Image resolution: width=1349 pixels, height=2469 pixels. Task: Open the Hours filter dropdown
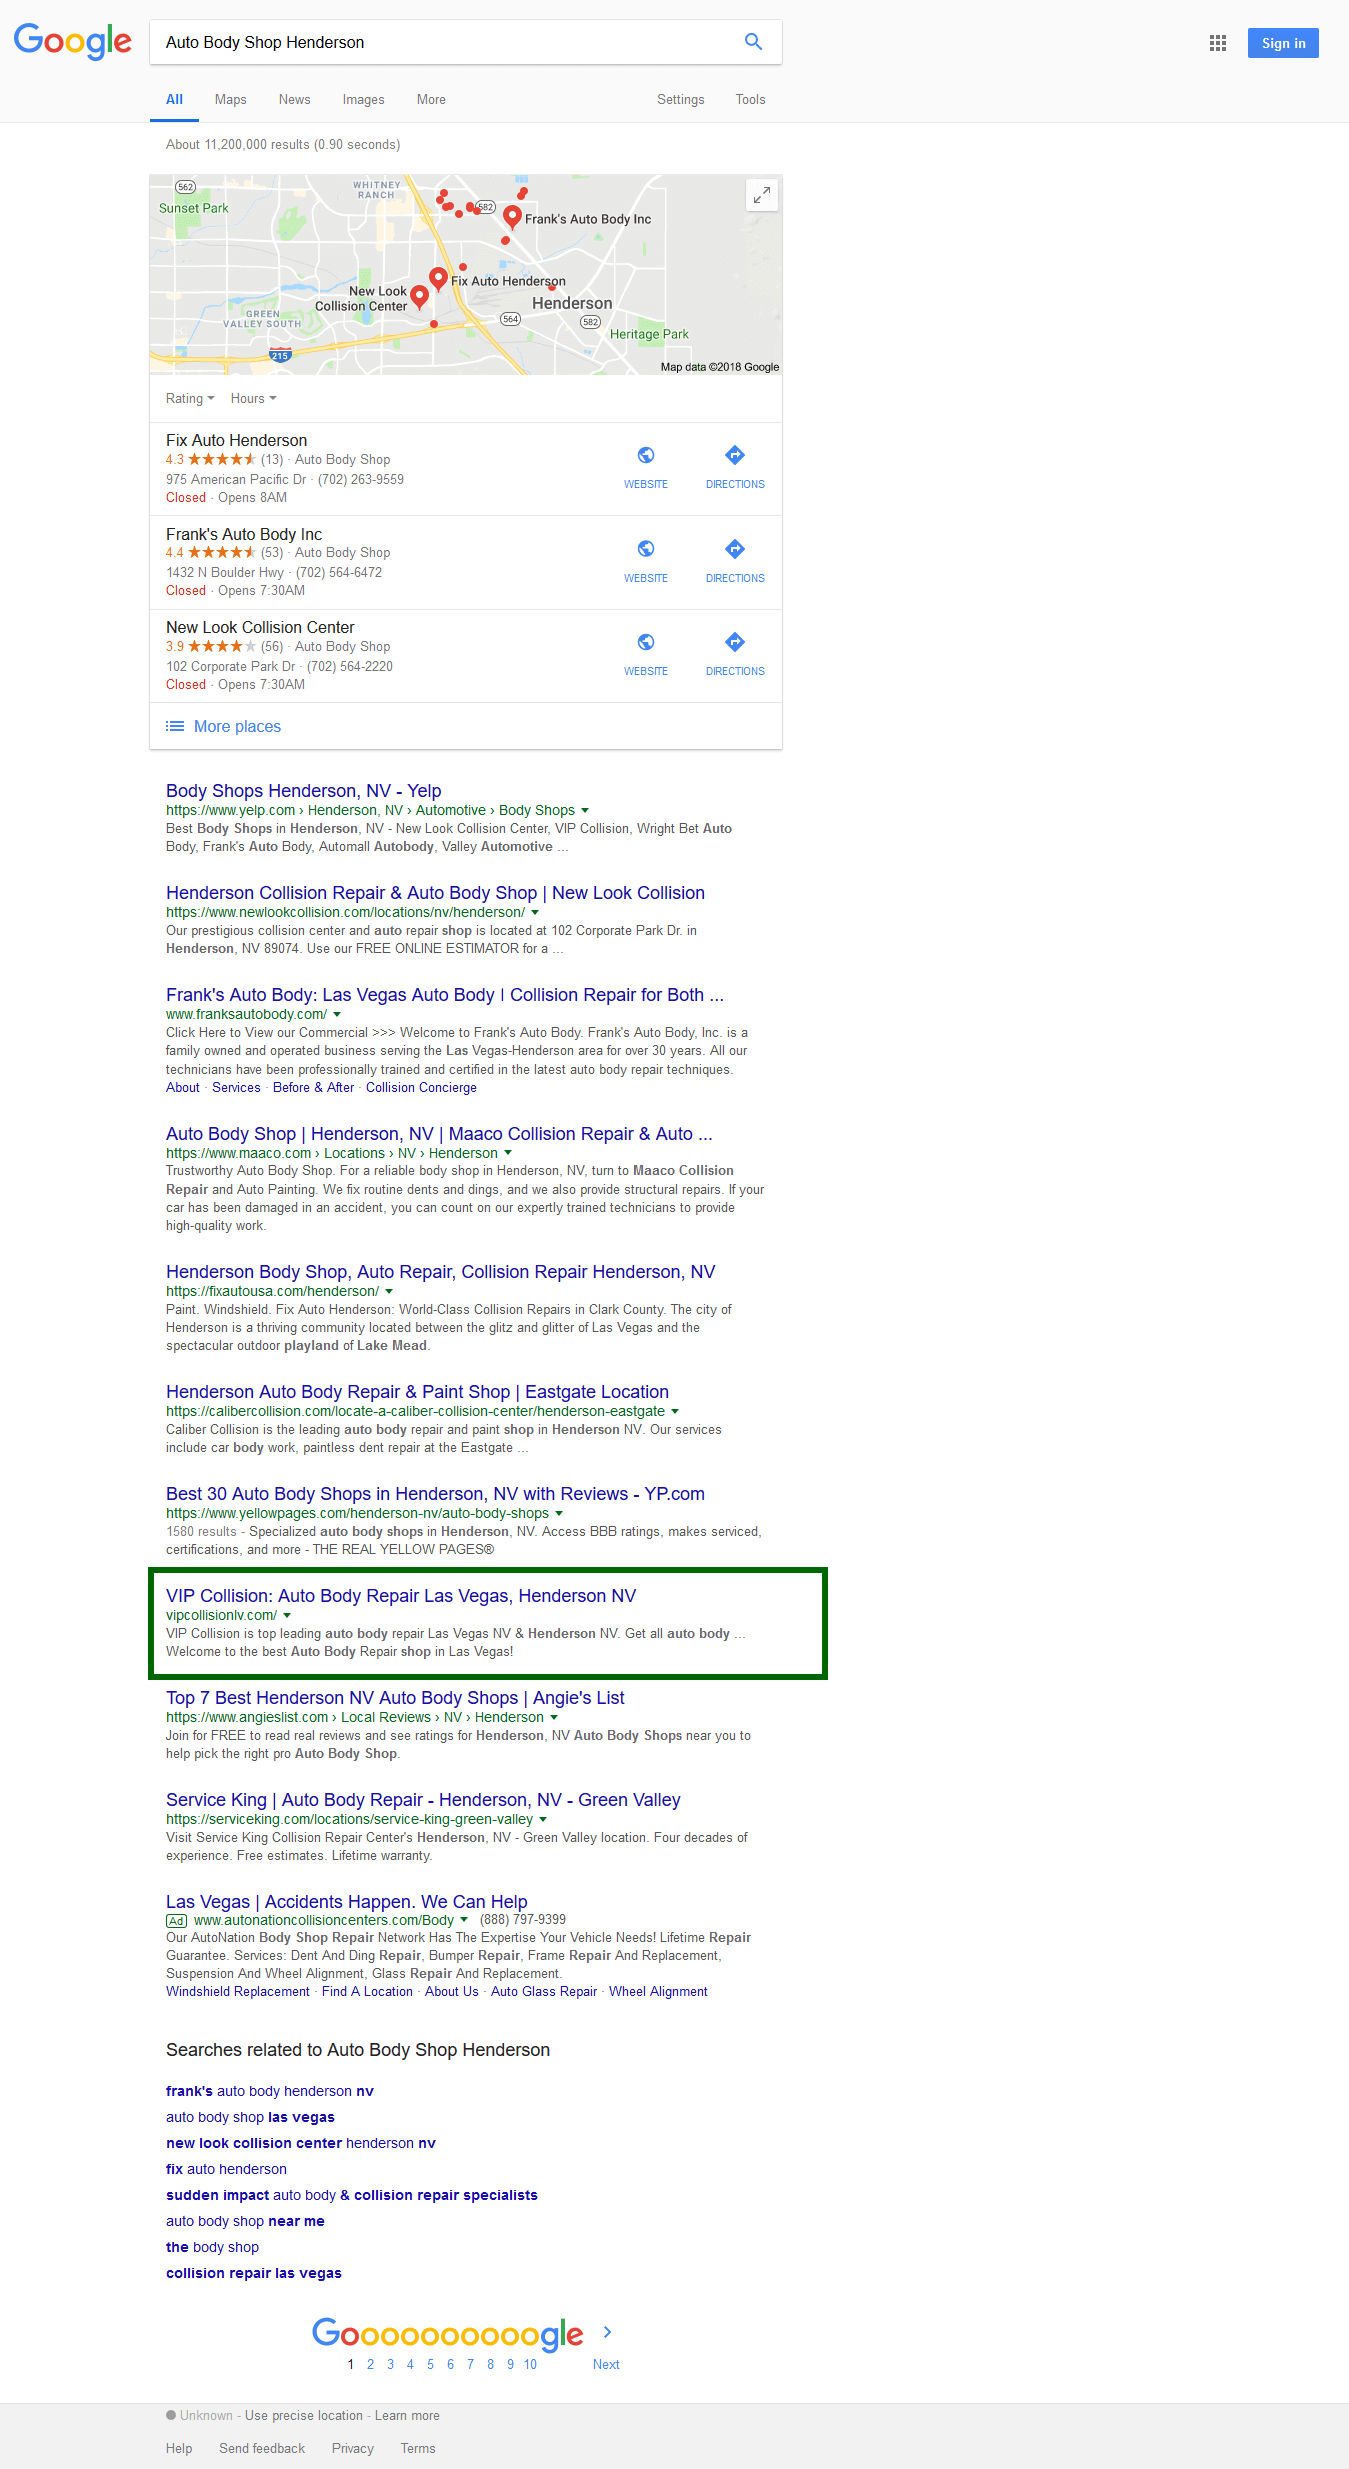coord(254,398)
